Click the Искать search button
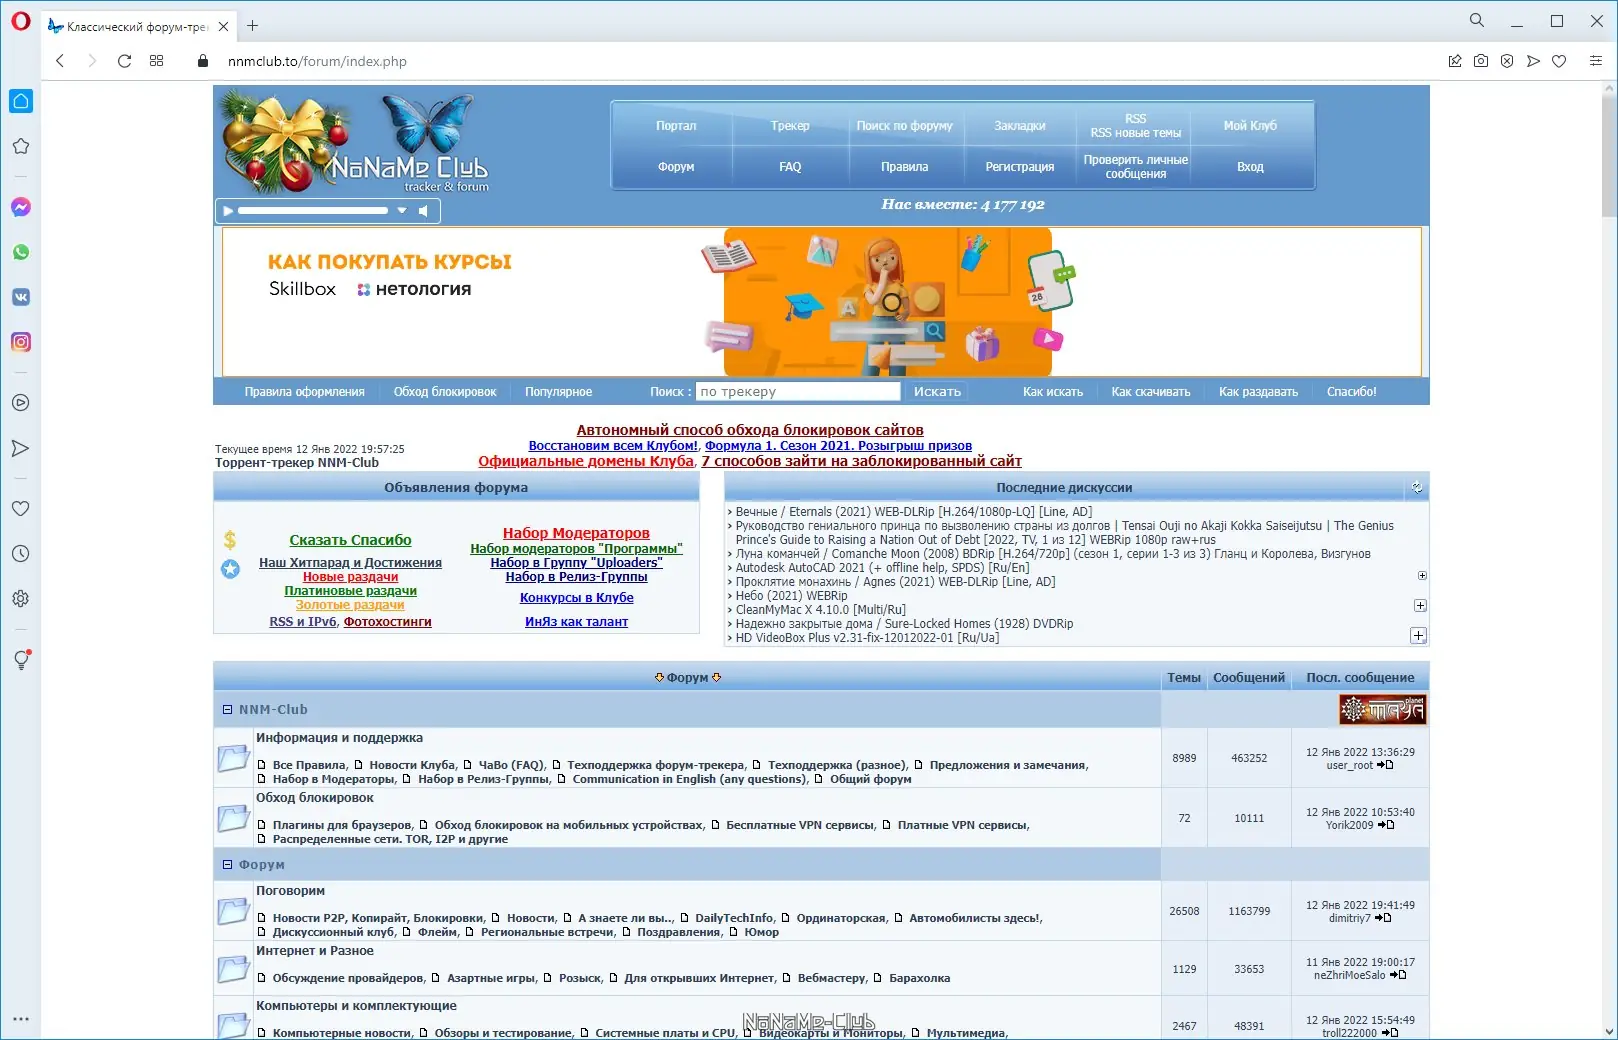This screenshot has height=1040, width=1618. coord(937,392)
